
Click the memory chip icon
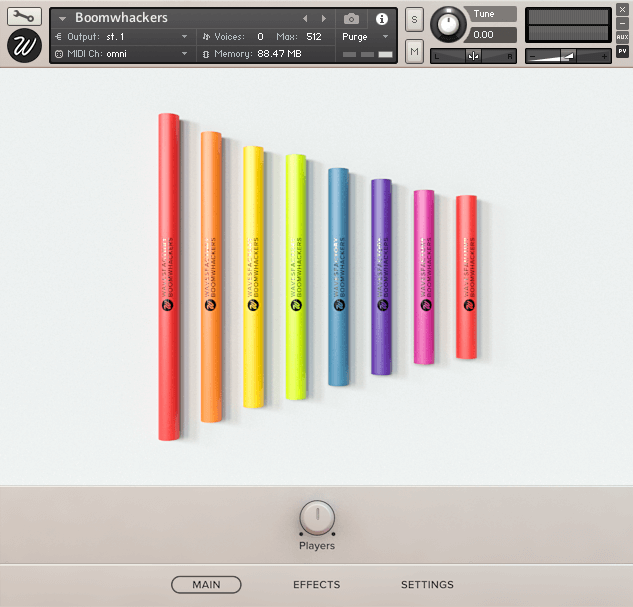pyautogui.click(x=206, y=54)
